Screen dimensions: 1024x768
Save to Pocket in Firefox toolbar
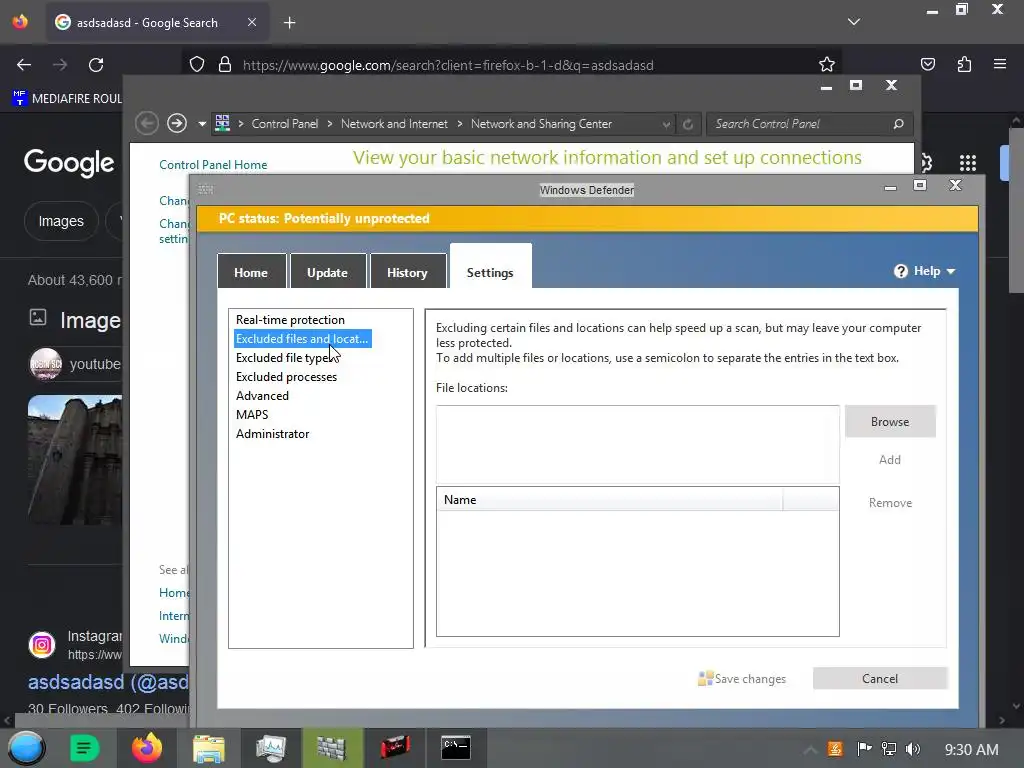[928, 64]
